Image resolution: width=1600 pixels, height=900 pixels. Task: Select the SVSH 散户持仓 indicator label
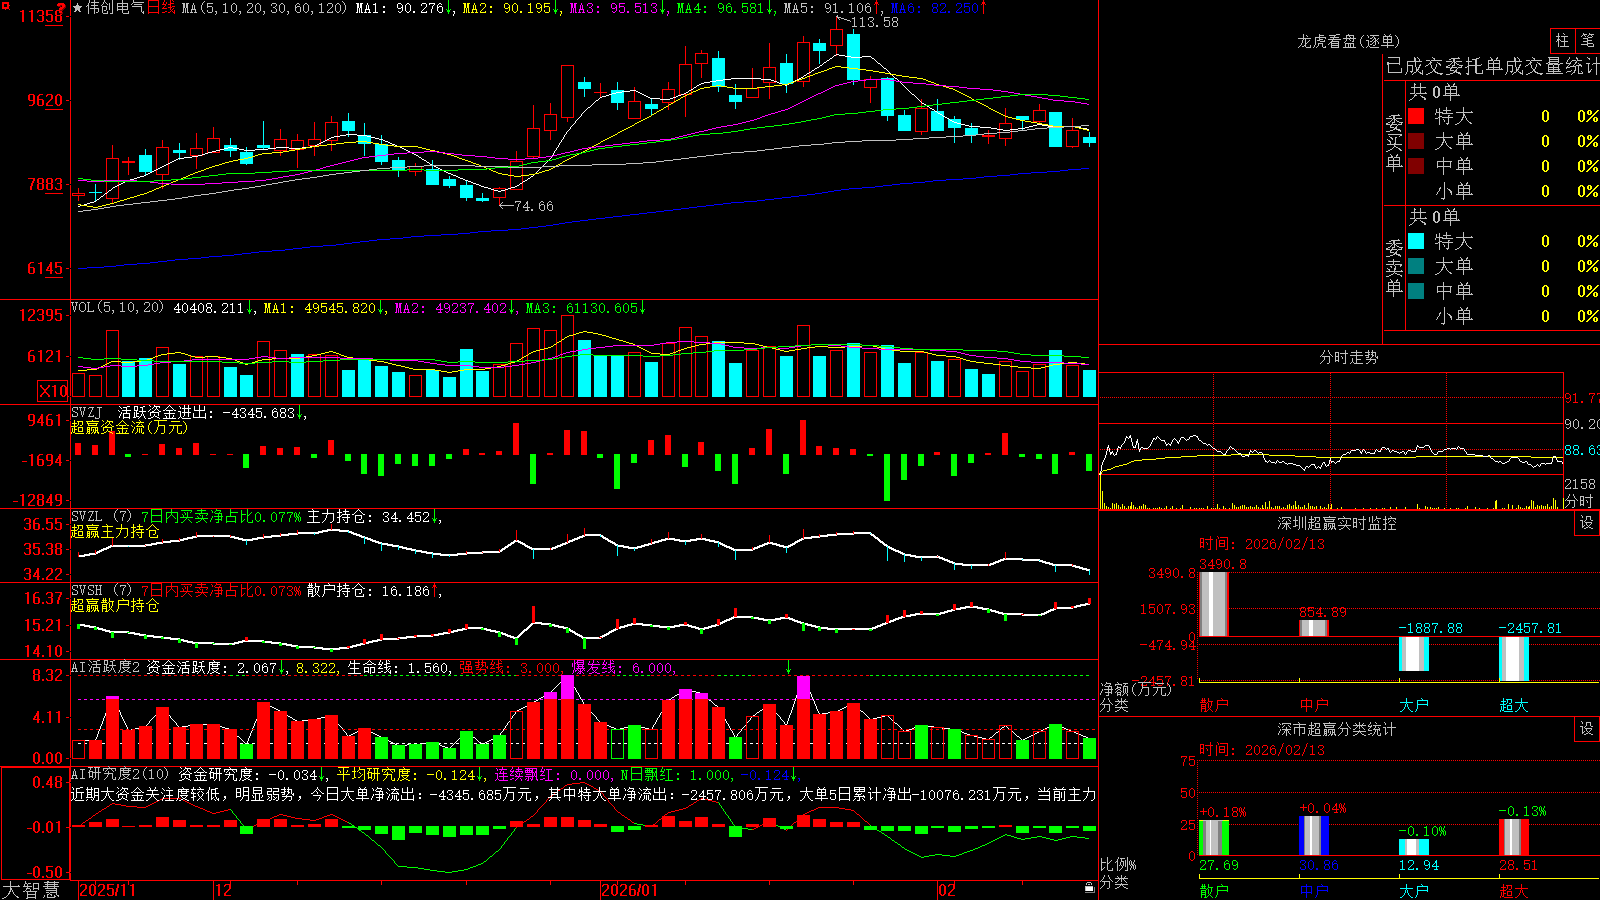tap(88, 591)
